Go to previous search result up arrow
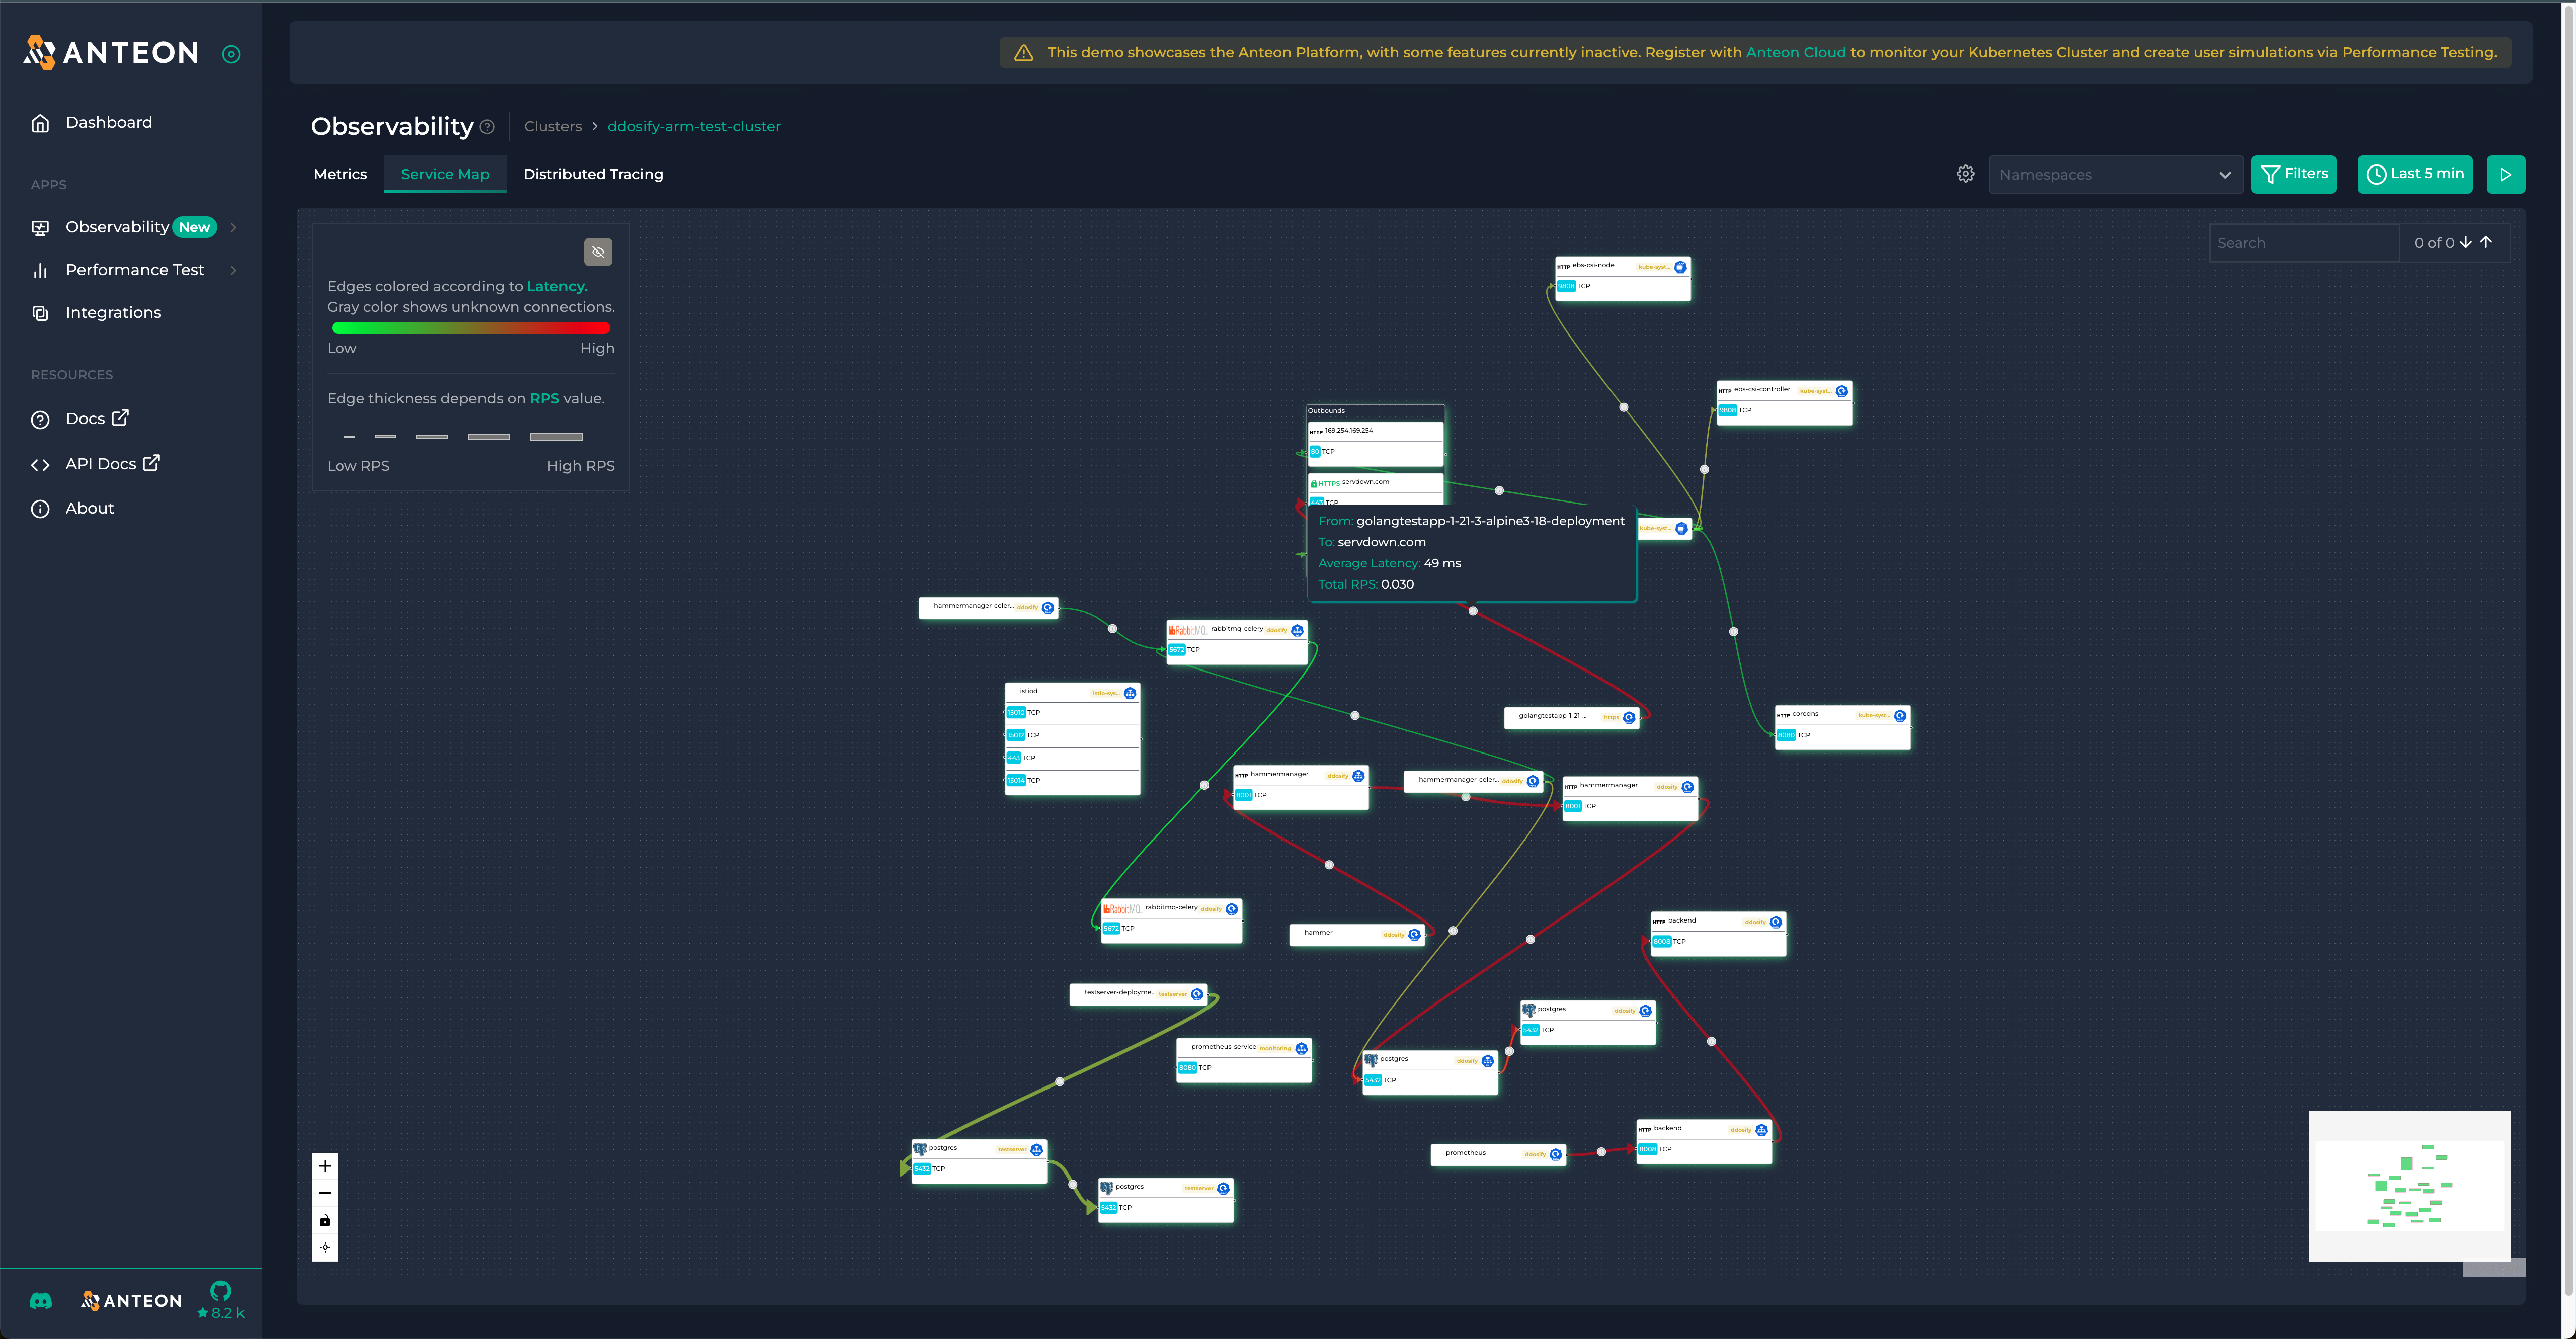Screen dimensions: 2576x1339 pos(2486,242)
